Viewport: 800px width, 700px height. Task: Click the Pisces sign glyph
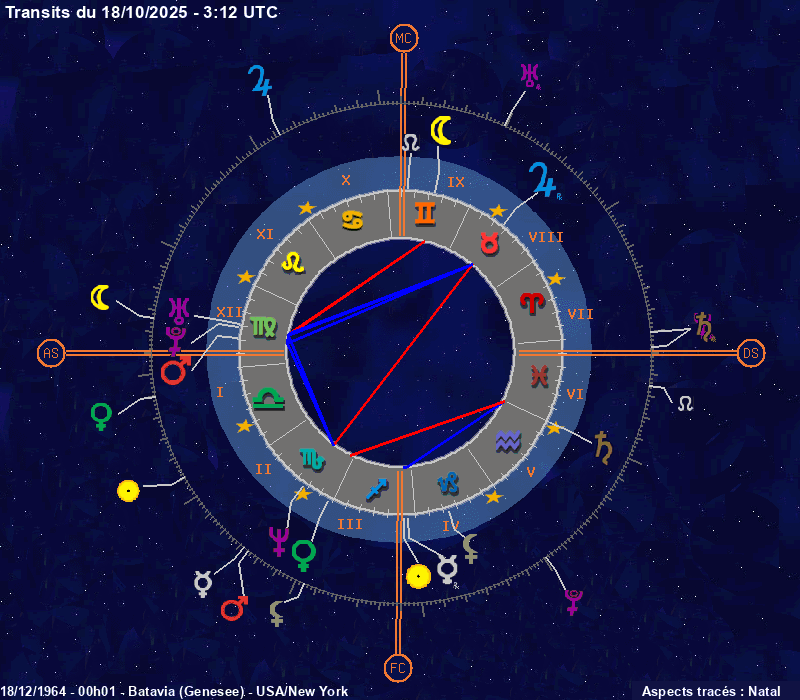point(539,376)
